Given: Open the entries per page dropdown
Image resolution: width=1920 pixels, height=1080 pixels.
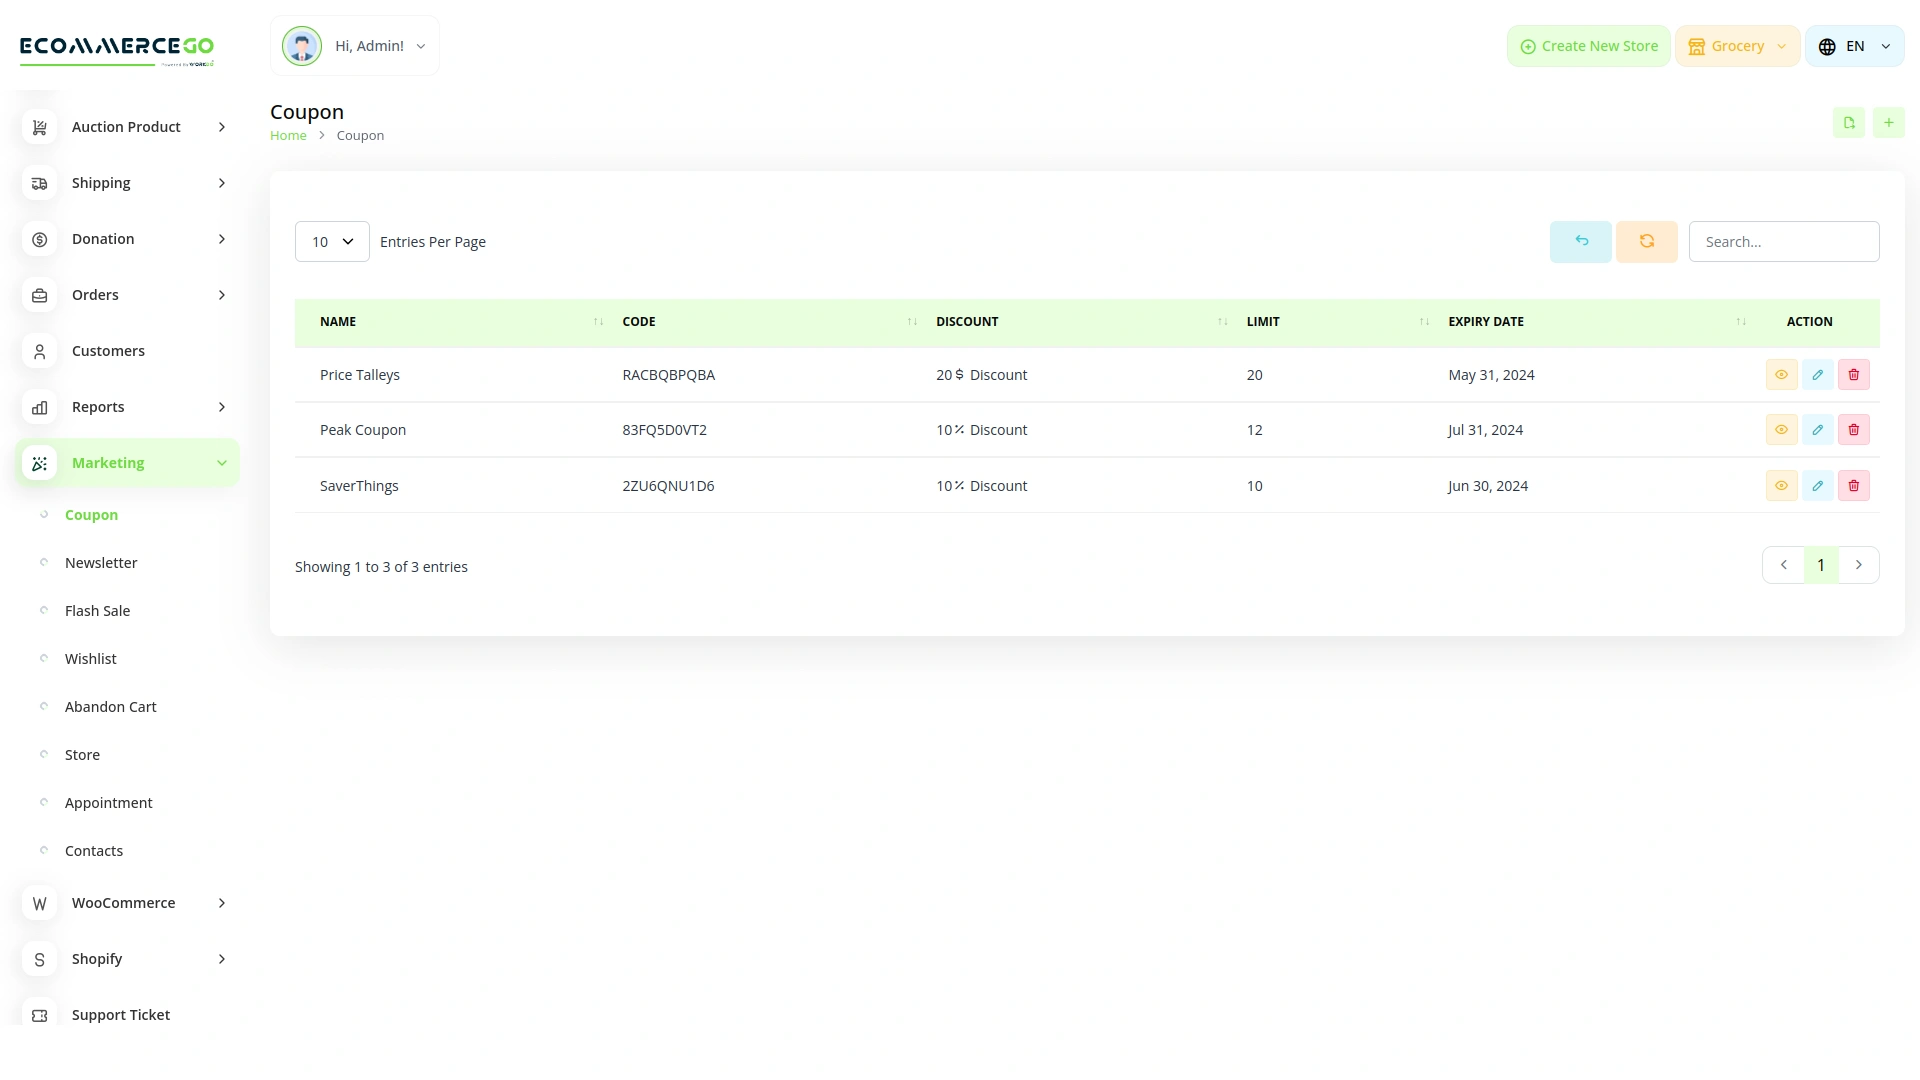Looking at the screenshot, I should coord(332,242).
